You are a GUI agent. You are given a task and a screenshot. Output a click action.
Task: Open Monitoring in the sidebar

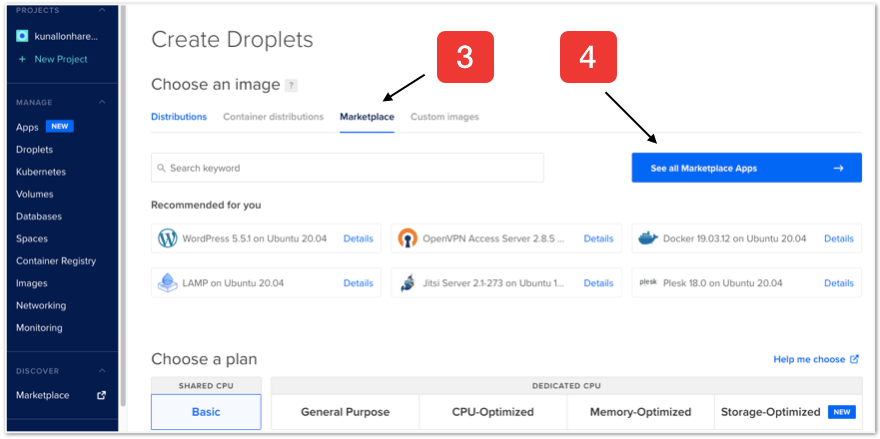point(39,328)
